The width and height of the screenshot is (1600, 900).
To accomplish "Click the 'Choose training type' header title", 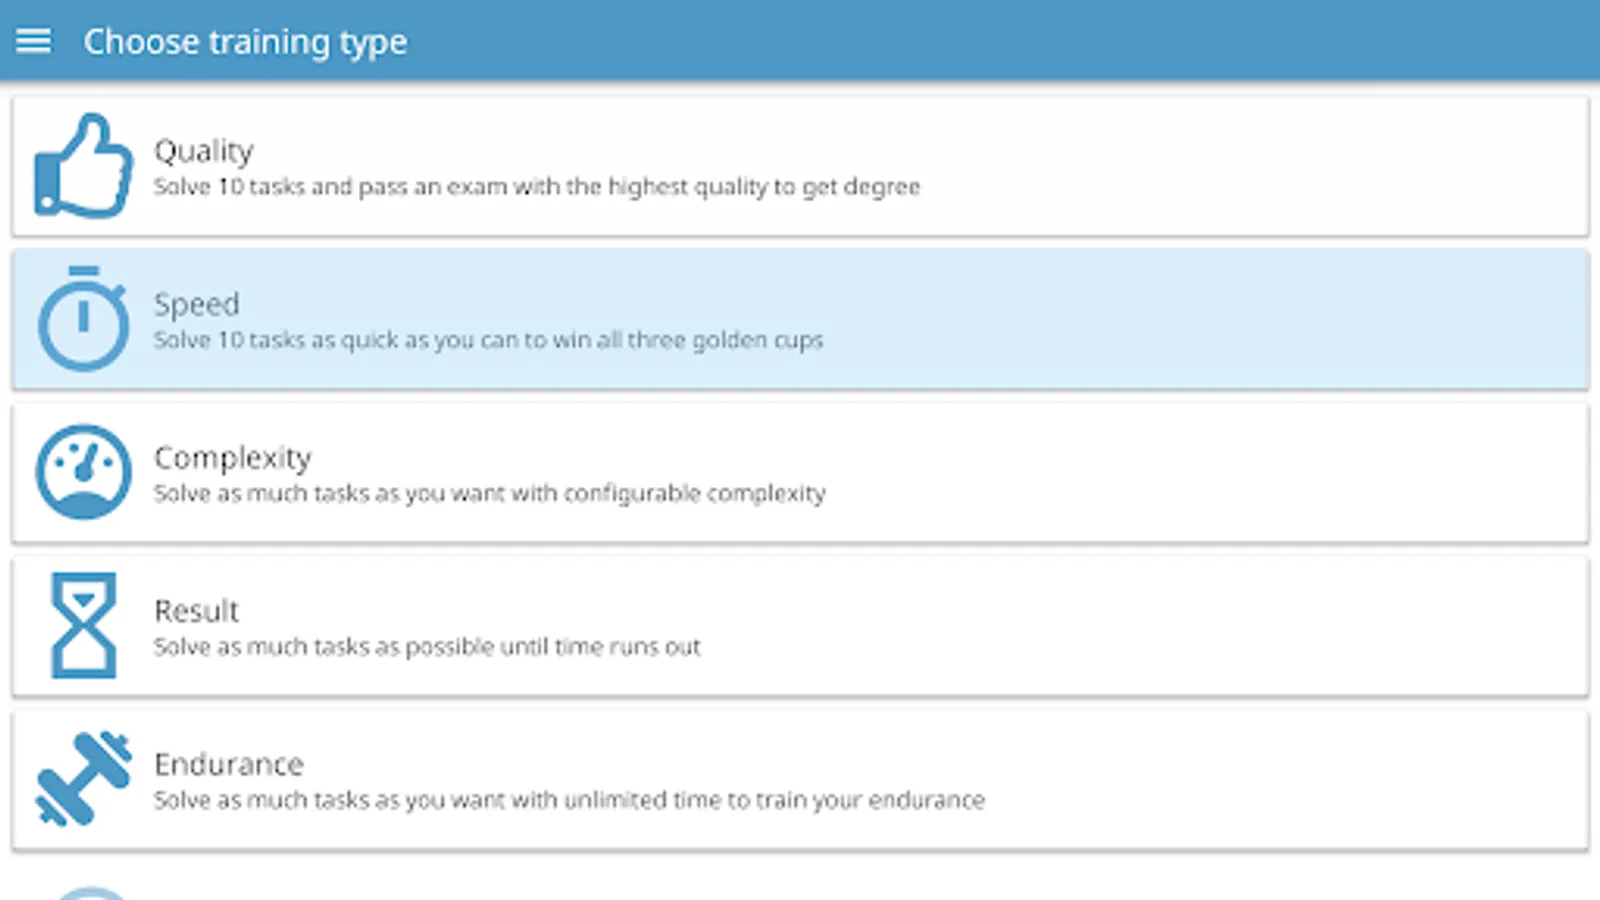I will click(245, 41).
